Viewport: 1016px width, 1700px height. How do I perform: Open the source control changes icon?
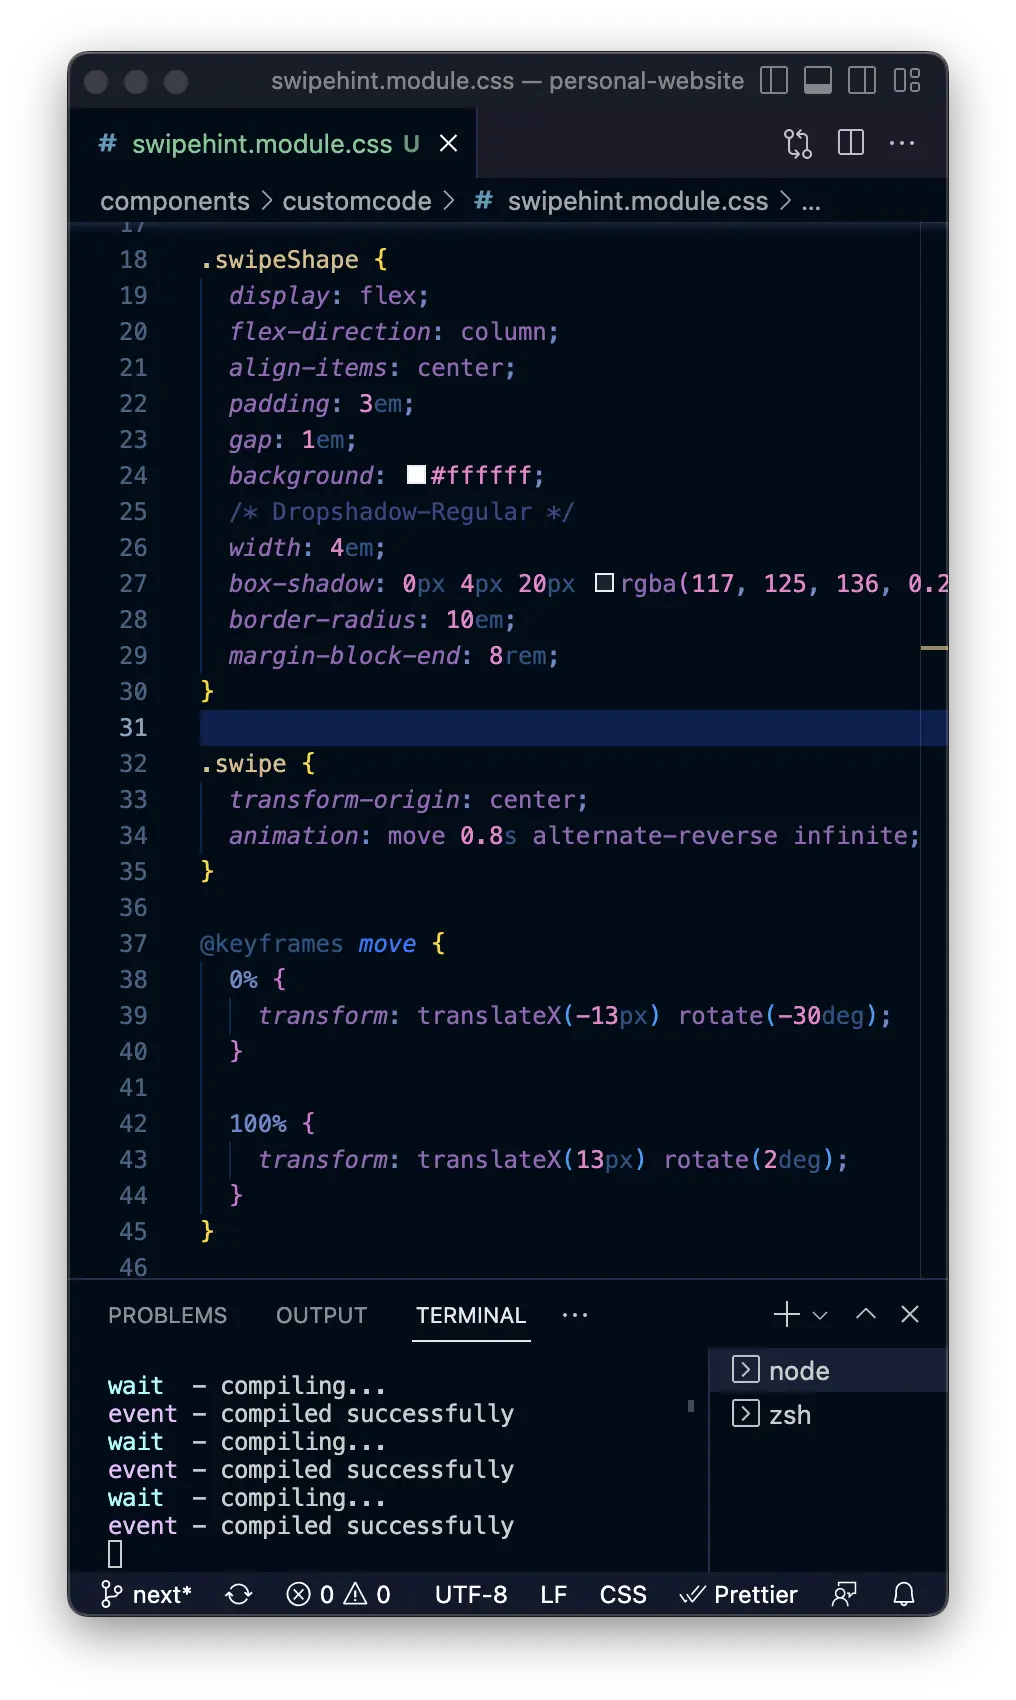797,144
